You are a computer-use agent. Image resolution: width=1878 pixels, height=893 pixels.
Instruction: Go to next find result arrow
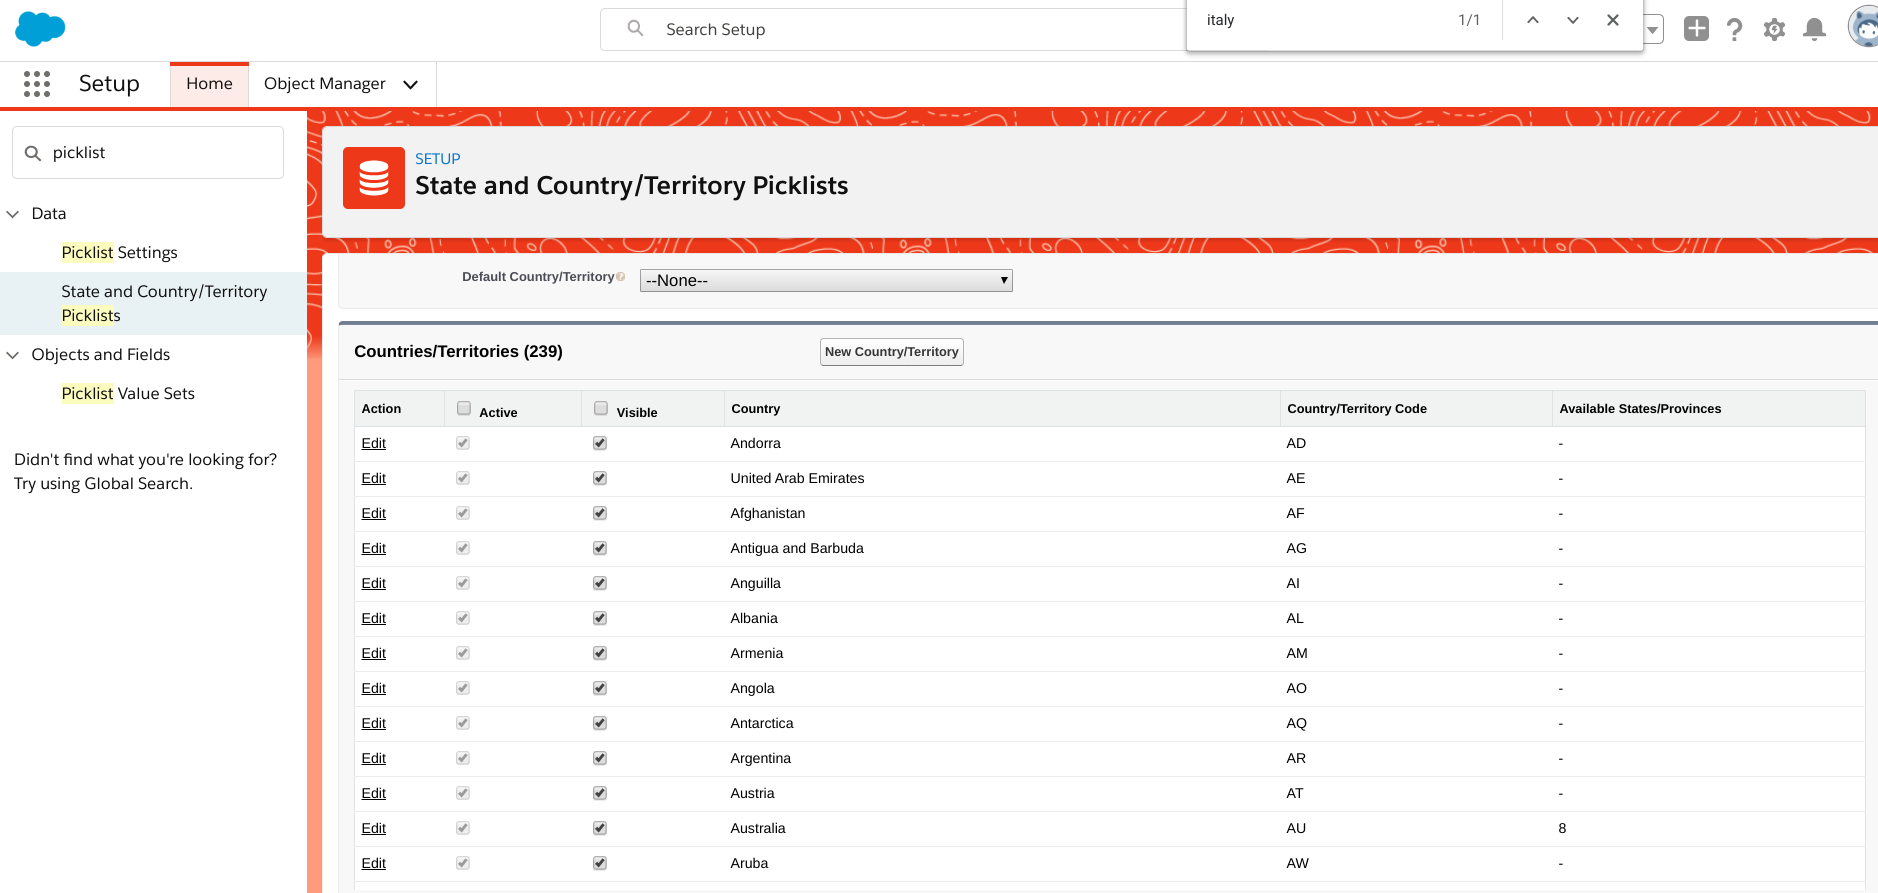tap(1572, 20)
